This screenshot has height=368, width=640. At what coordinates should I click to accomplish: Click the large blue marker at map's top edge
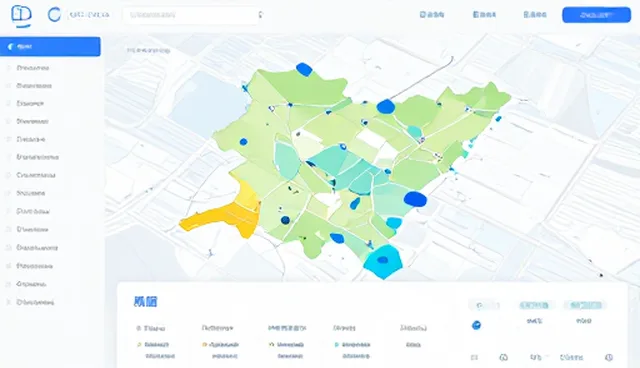304,69
